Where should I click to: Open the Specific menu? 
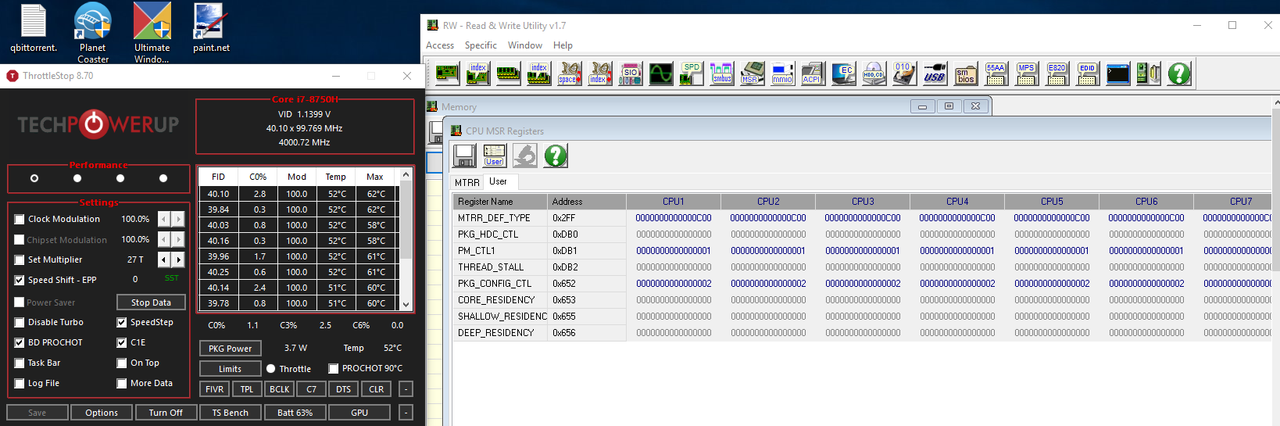pyautogui.click(x=480, y=45)
